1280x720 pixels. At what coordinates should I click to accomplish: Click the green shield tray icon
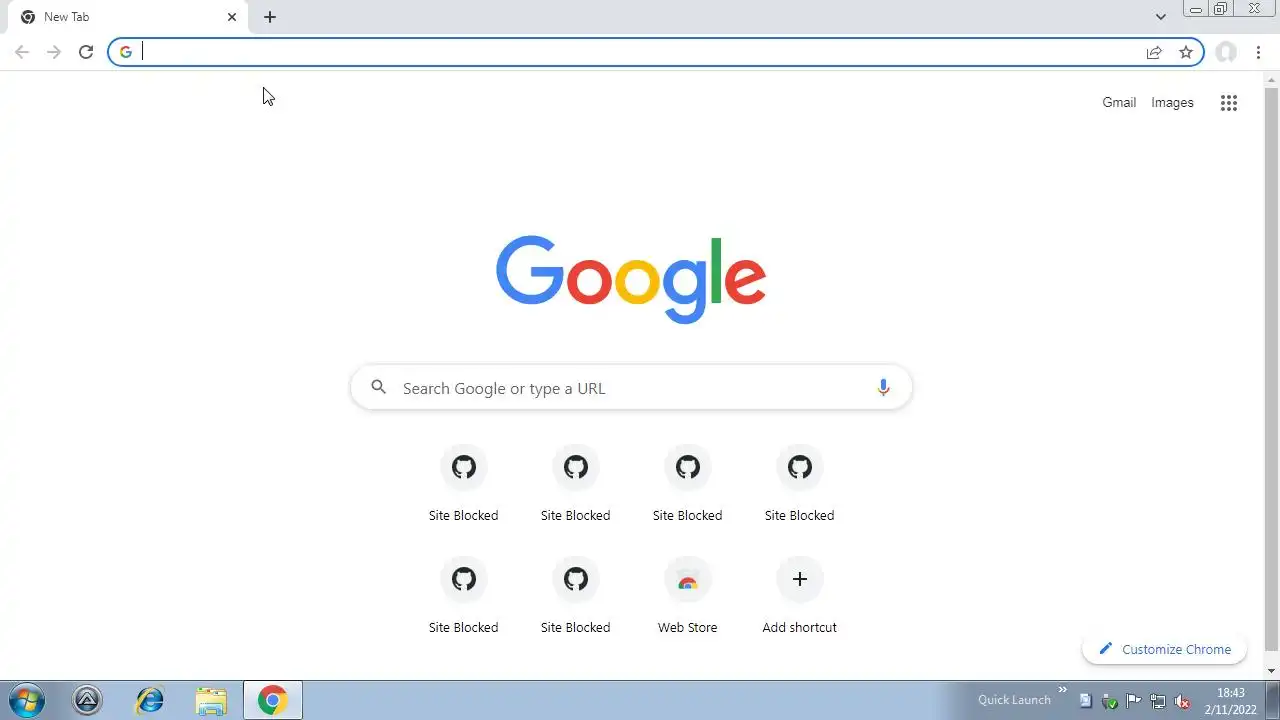click(1109, 701)
